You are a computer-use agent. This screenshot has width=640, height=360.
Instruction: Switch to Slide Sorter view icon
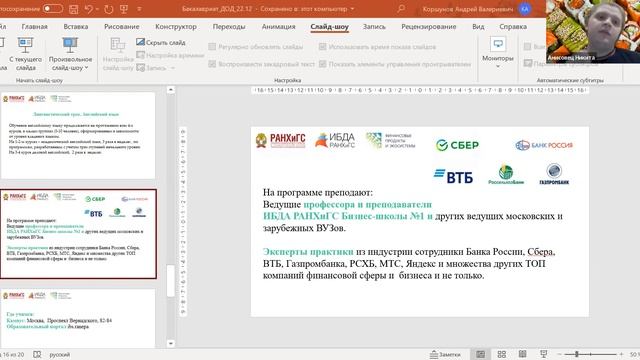502,354
